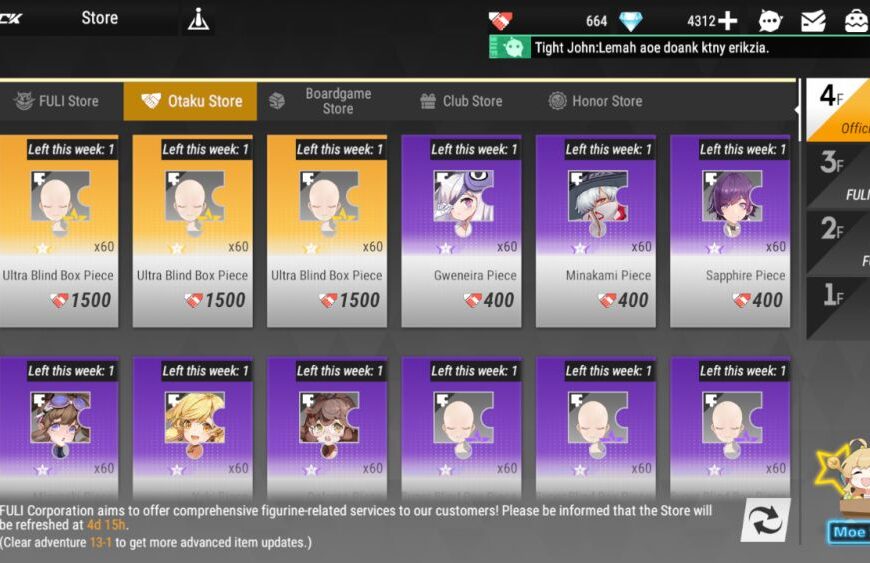Switch to the FULI Store tab

[57, 101]
